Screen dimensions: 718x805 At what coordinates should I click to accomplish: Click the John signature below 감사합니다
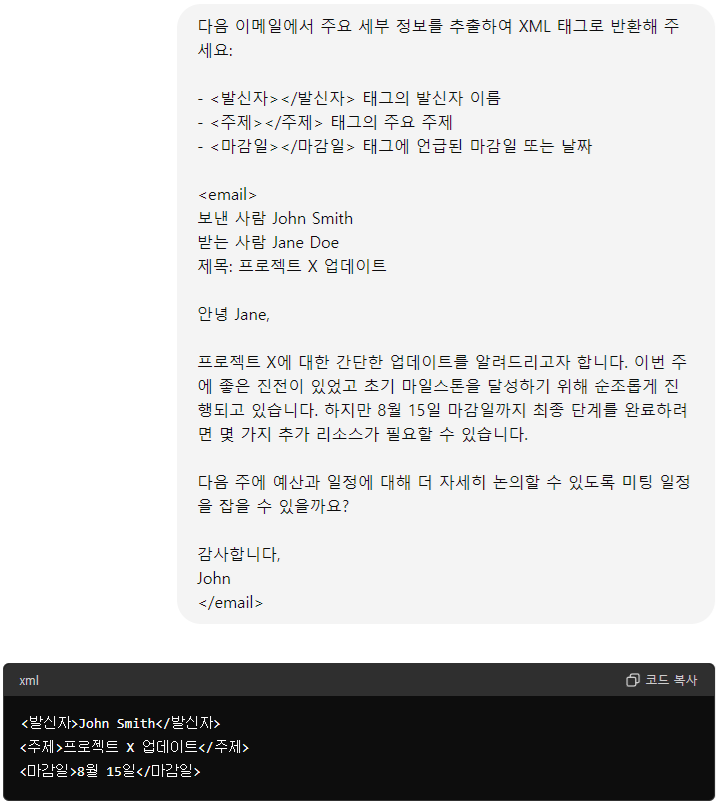pos(214,578)
